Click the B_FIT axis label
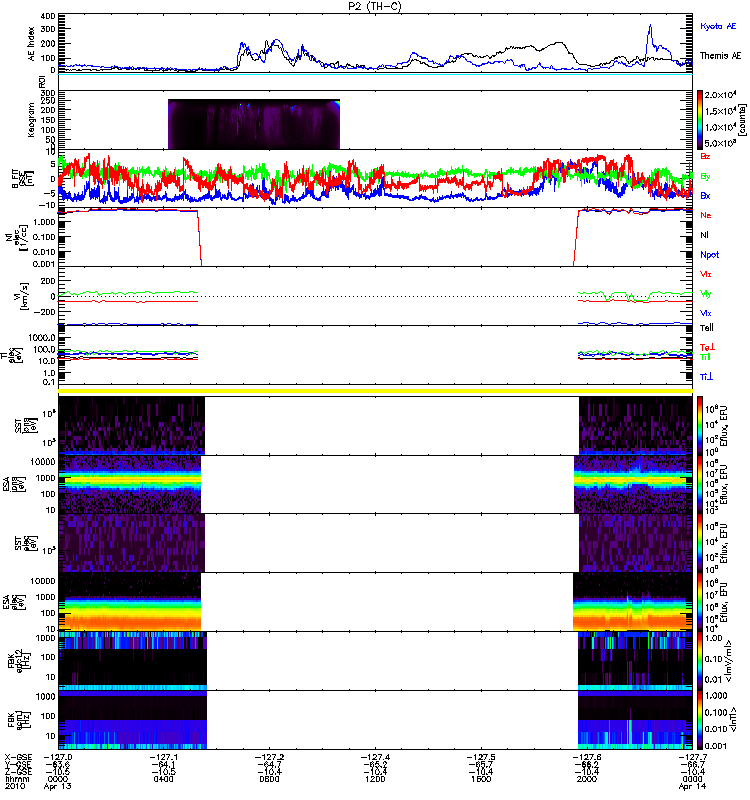 16,179
